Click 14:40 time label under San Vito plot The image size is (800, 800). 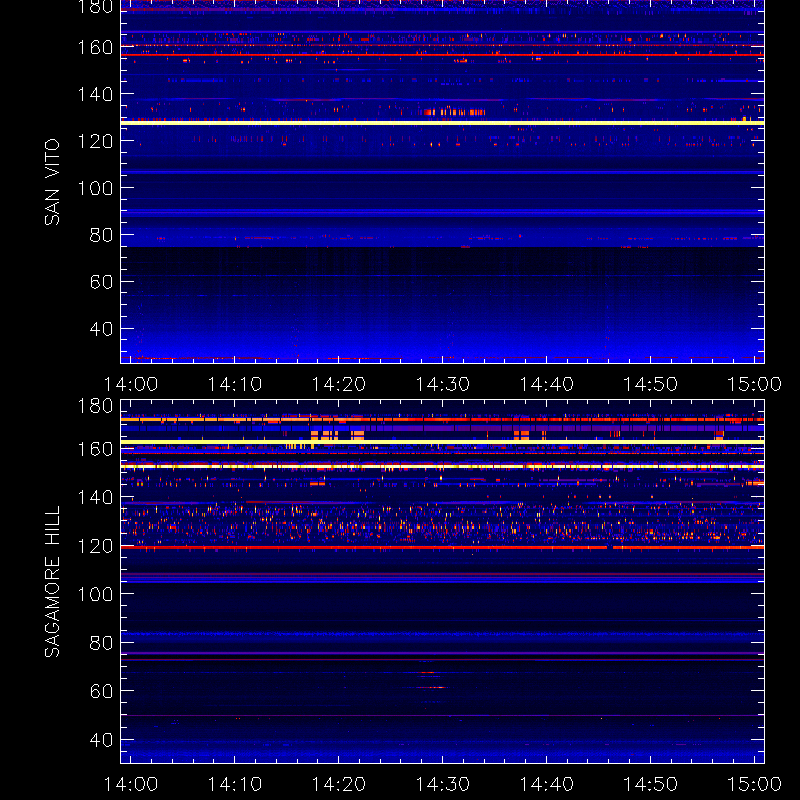546,384
